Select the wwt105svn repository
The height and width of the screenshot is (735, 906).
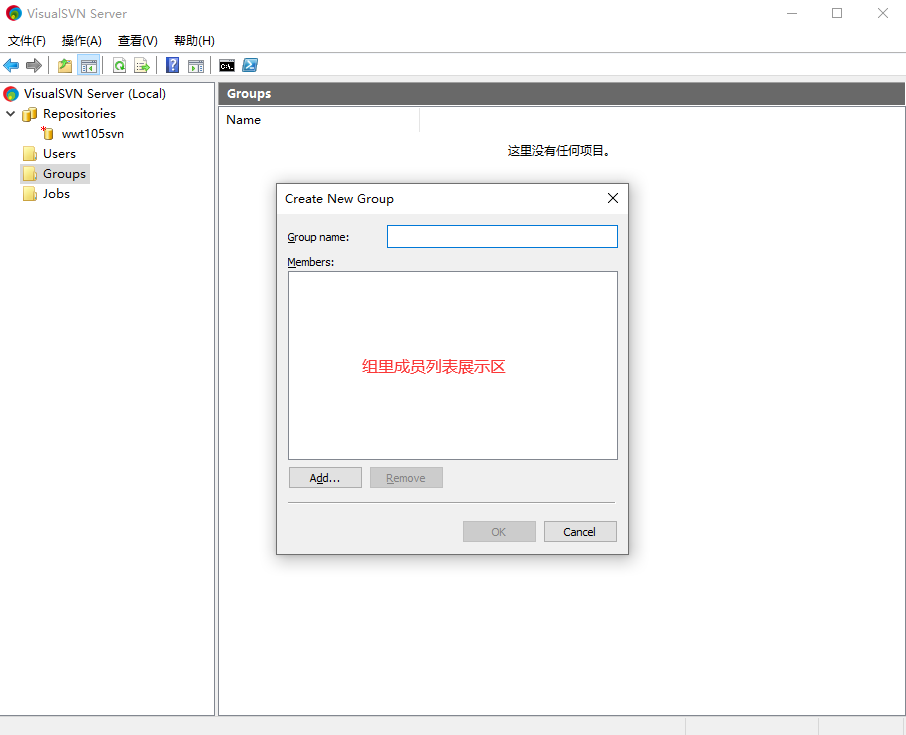click(92, 134)
